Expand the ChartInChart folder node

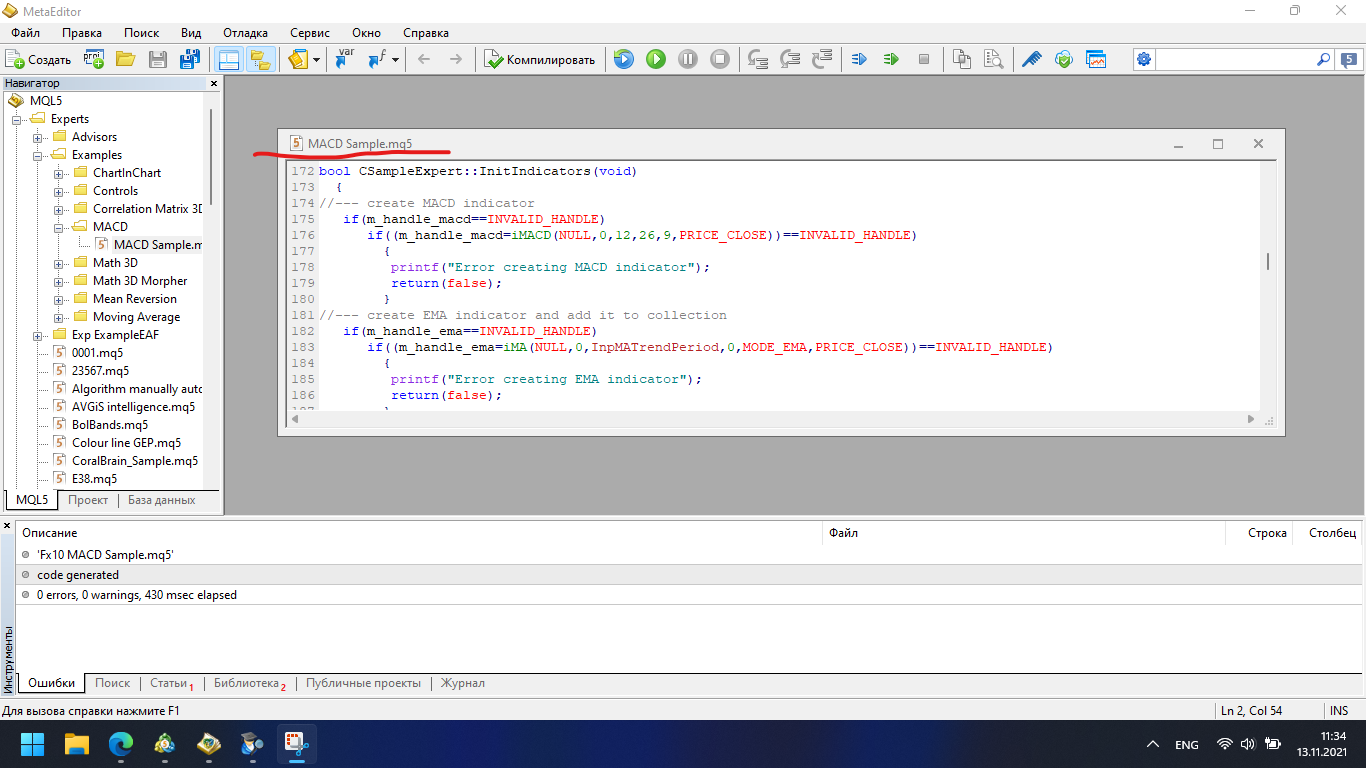click(x=59, y=173)
